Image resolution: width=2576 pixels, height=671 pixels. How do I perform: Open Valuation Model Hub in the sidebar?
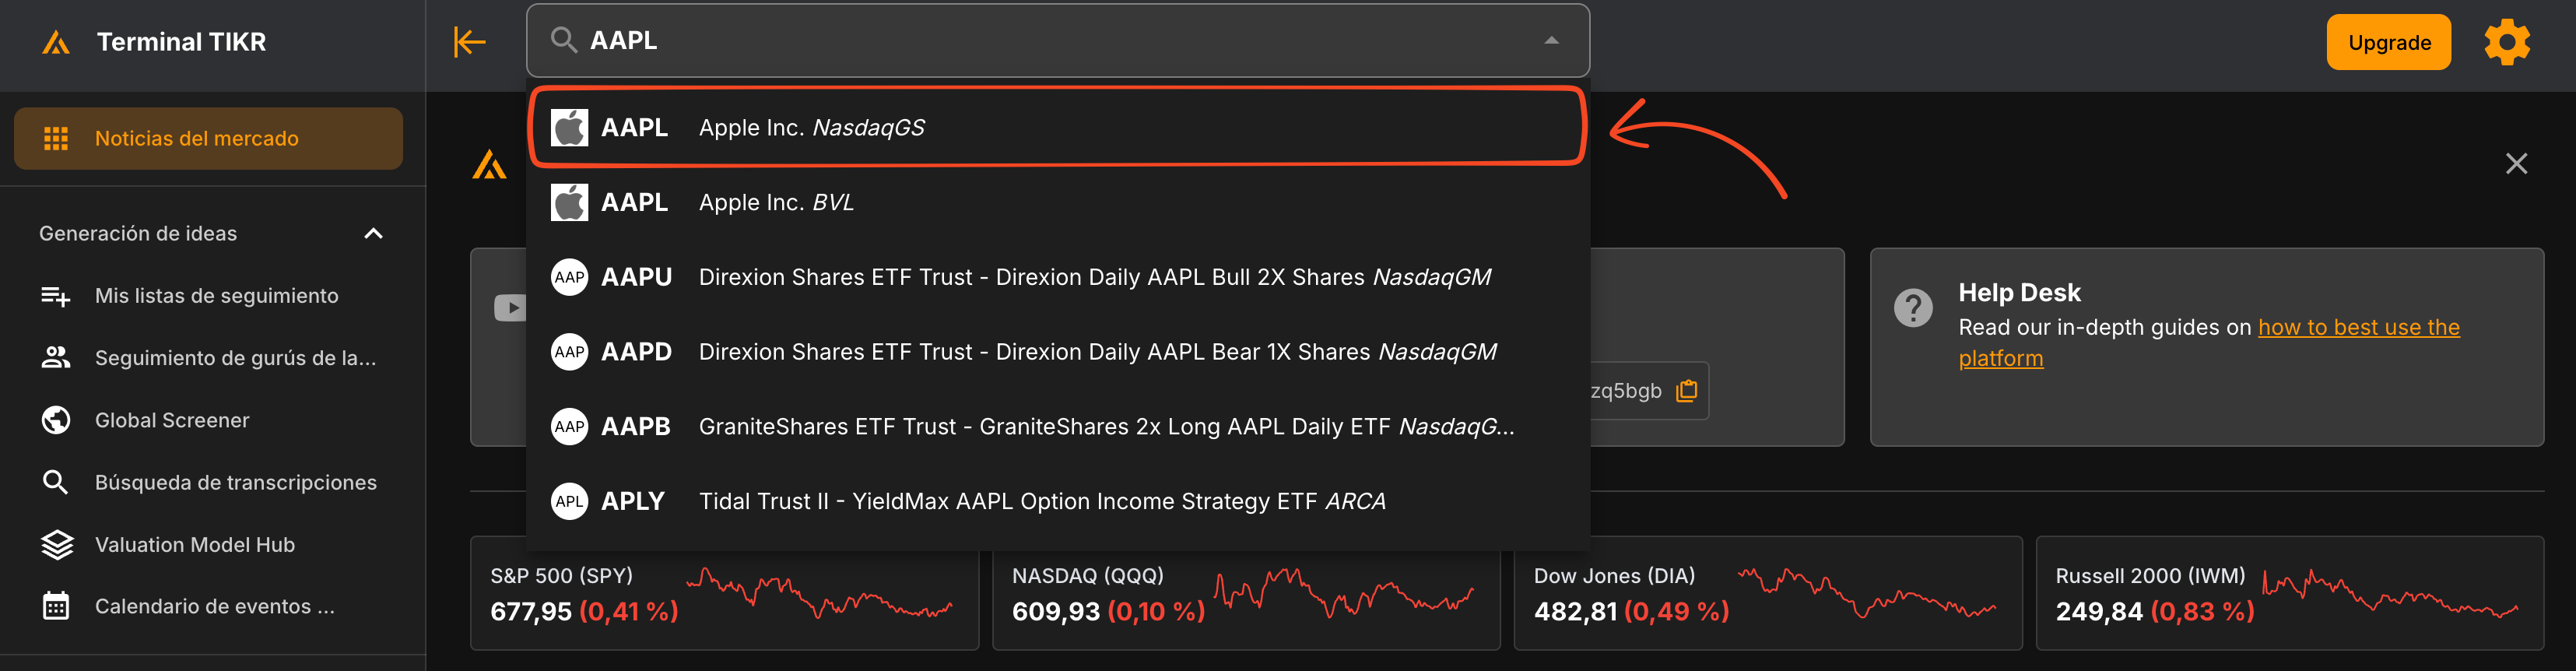(194, 545)
